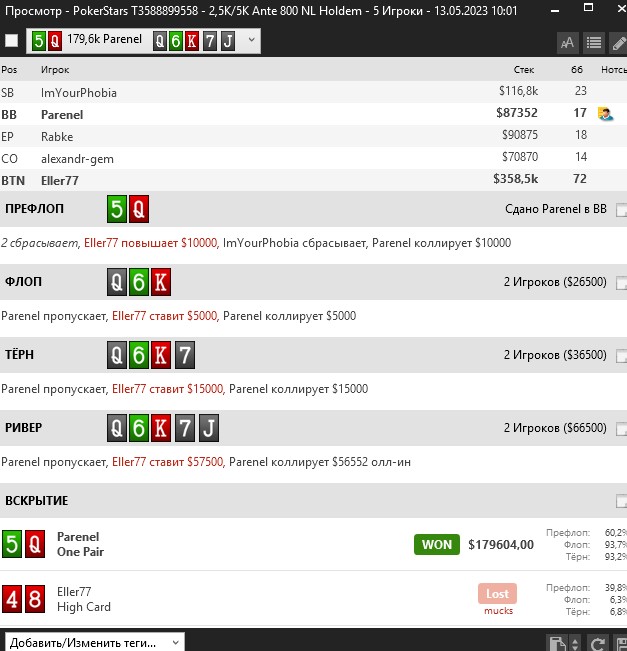This screenshot has height=651, width=627.
Task: Minimize the PokerStars hand viewer window
Action: click(x=555, y=10)
